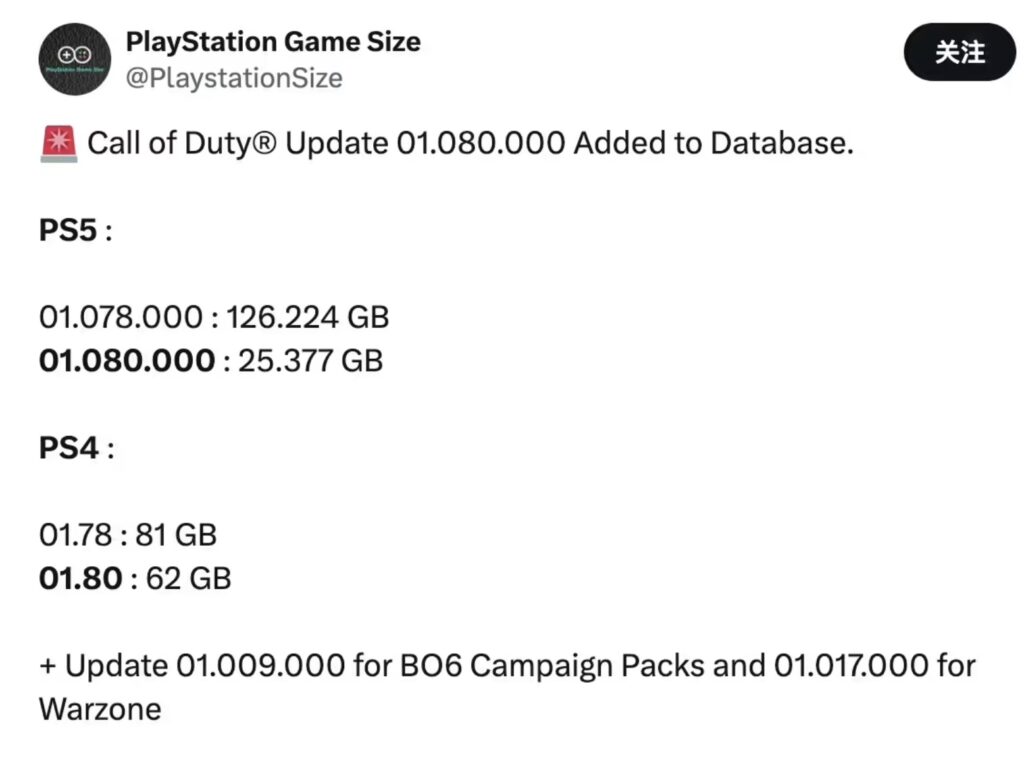
Task: Click the 01.78 : 81 GB line
Action: (x=128, y=535)
